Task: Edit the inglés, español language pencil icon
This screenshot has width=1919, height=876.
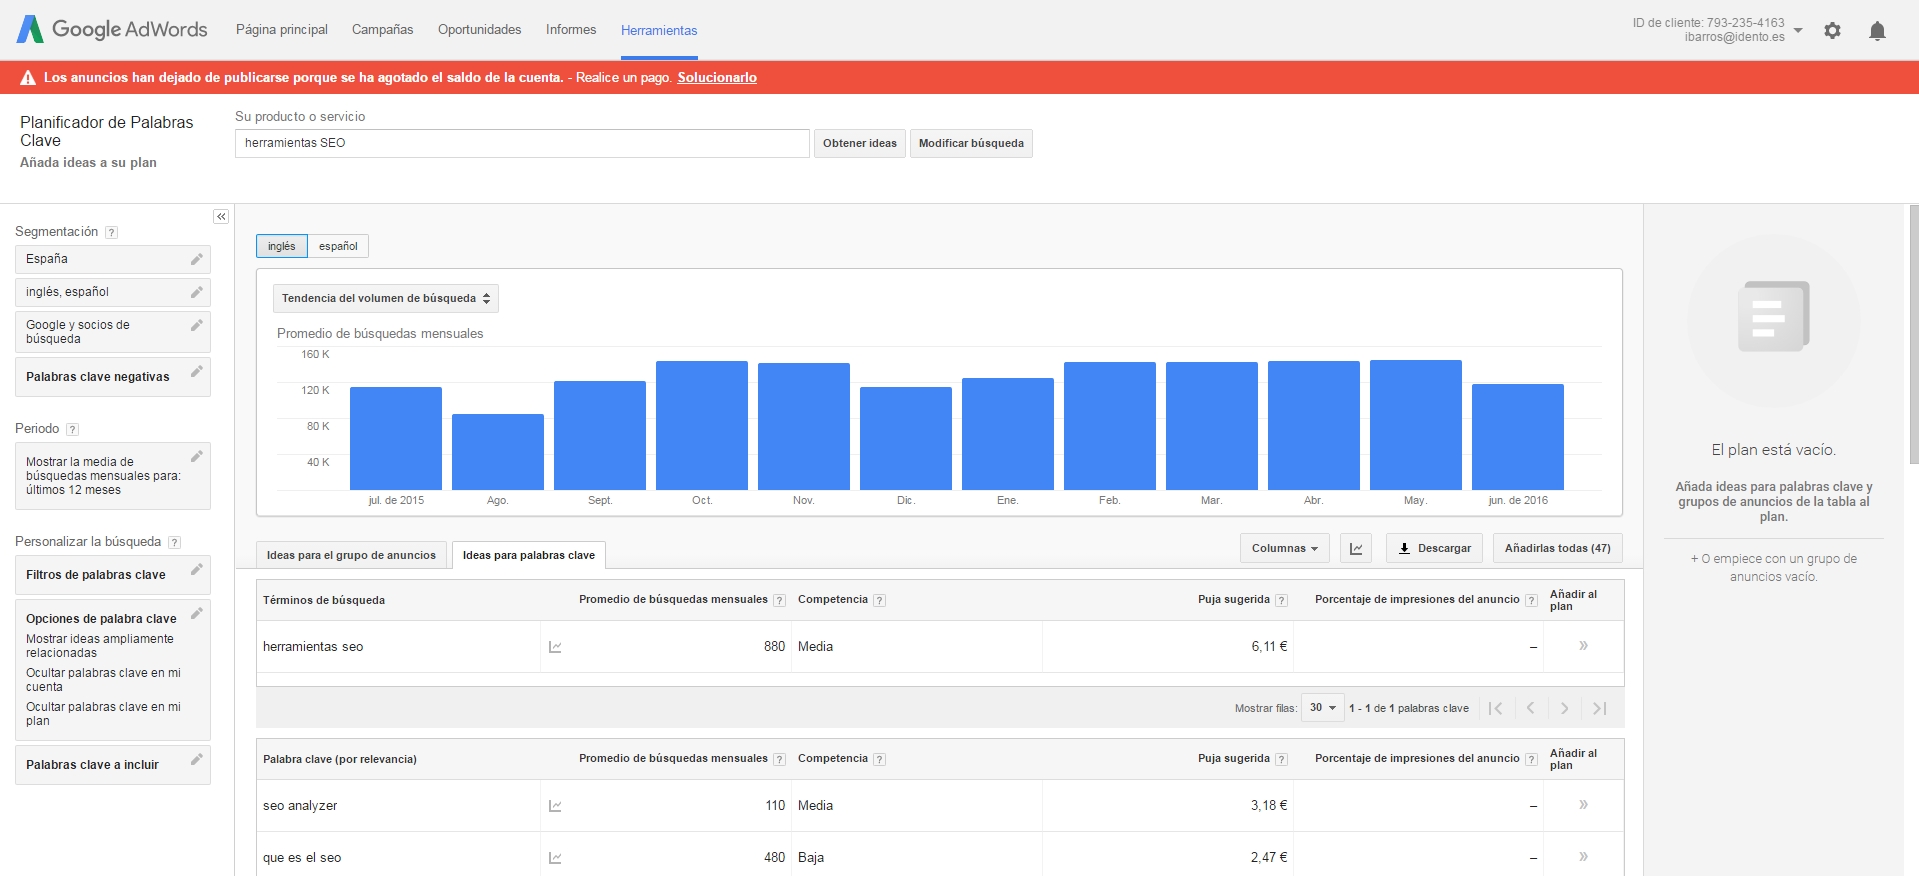Action: click(197, 292)
